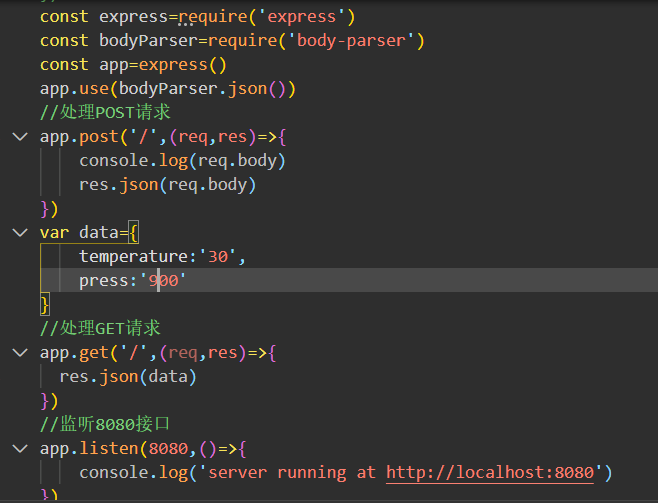The width and height of the screenshot is (658, 503).
Task: Place cursor in 'body-parser' string
Action: (x=351, y=41)
